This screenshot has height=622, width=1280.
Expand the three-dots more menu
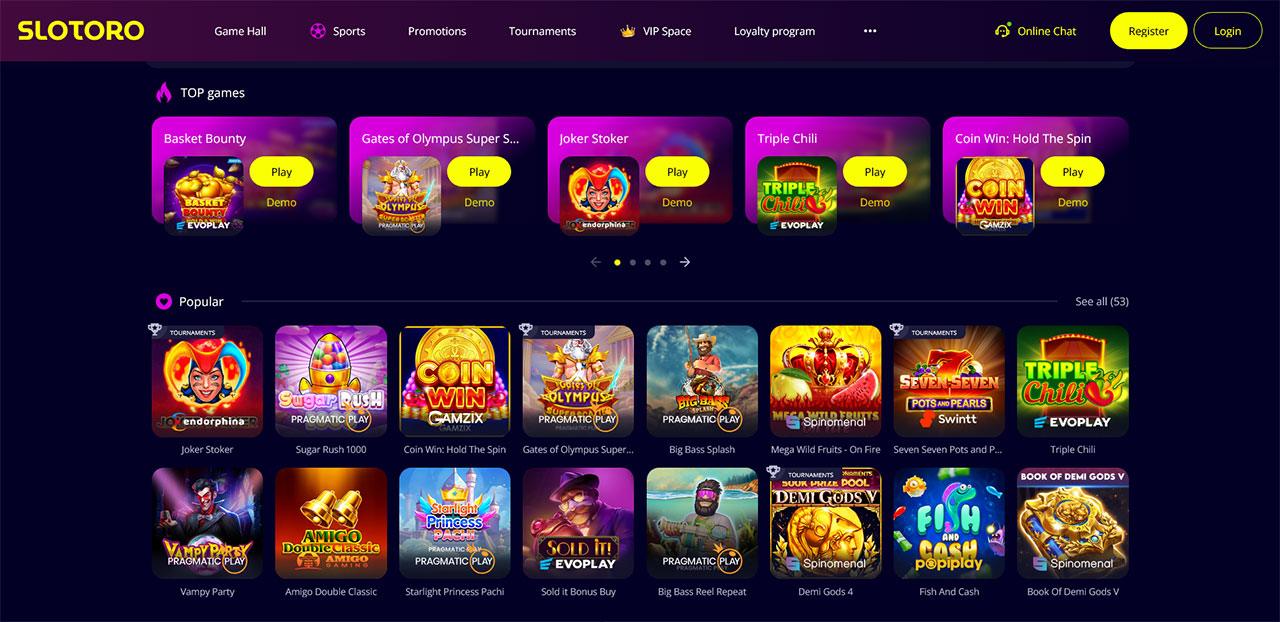point(870,31)
